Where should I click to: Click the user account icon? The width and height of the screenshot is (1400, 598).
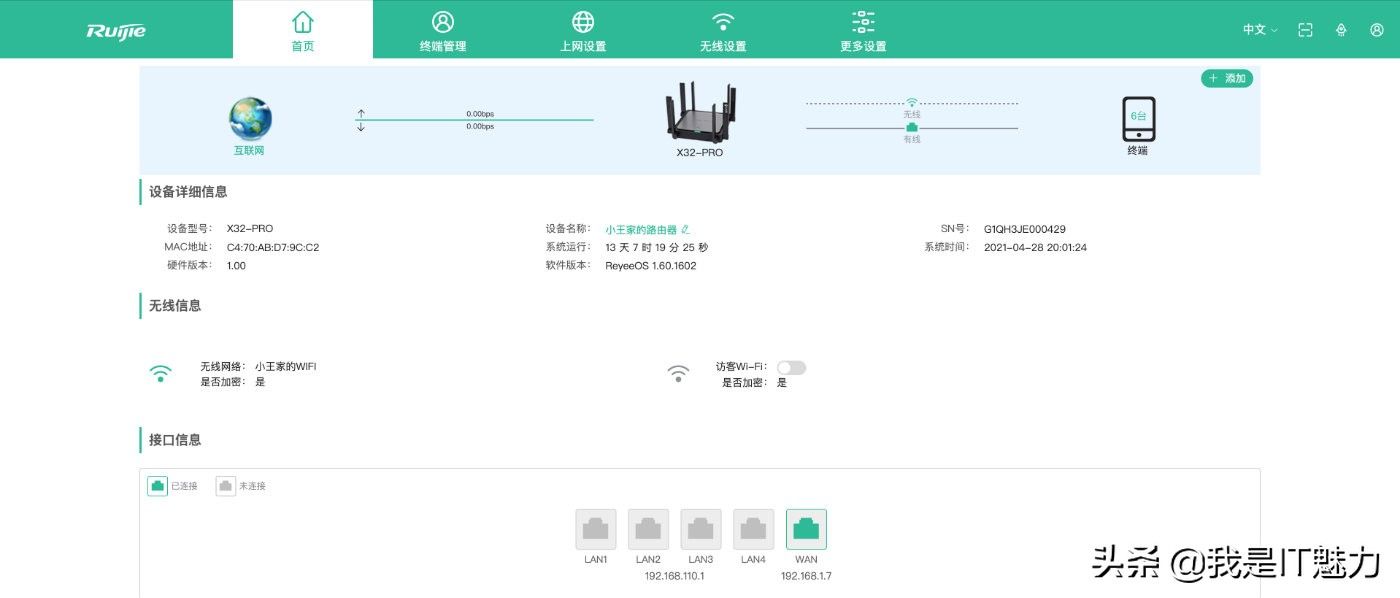tap(1377, 30)
